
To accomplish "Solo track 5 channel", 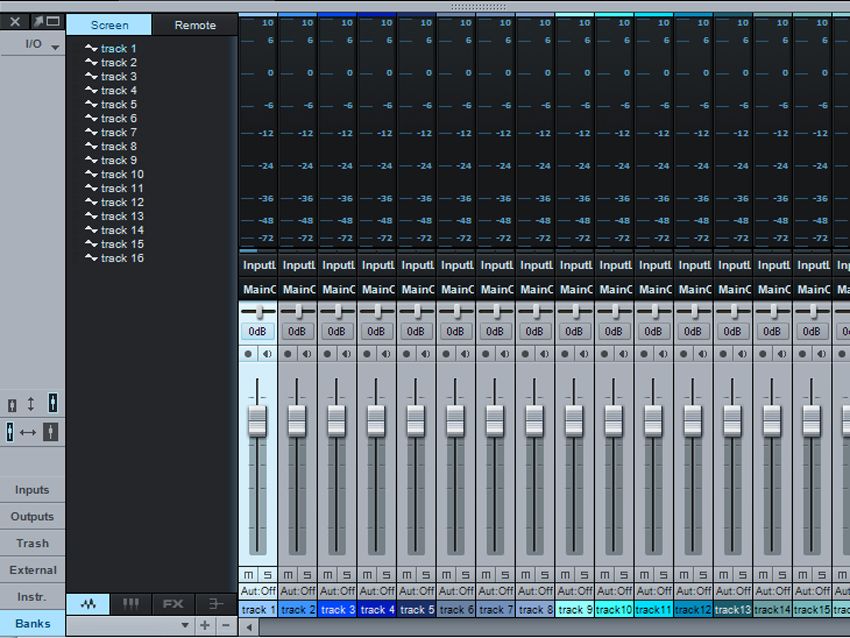I will pyautogui.click(x=426, y=575).
